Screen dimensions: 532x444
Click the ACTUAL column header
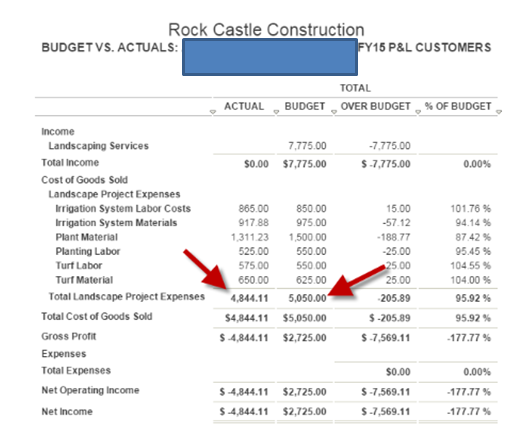[x=244, y=106]
